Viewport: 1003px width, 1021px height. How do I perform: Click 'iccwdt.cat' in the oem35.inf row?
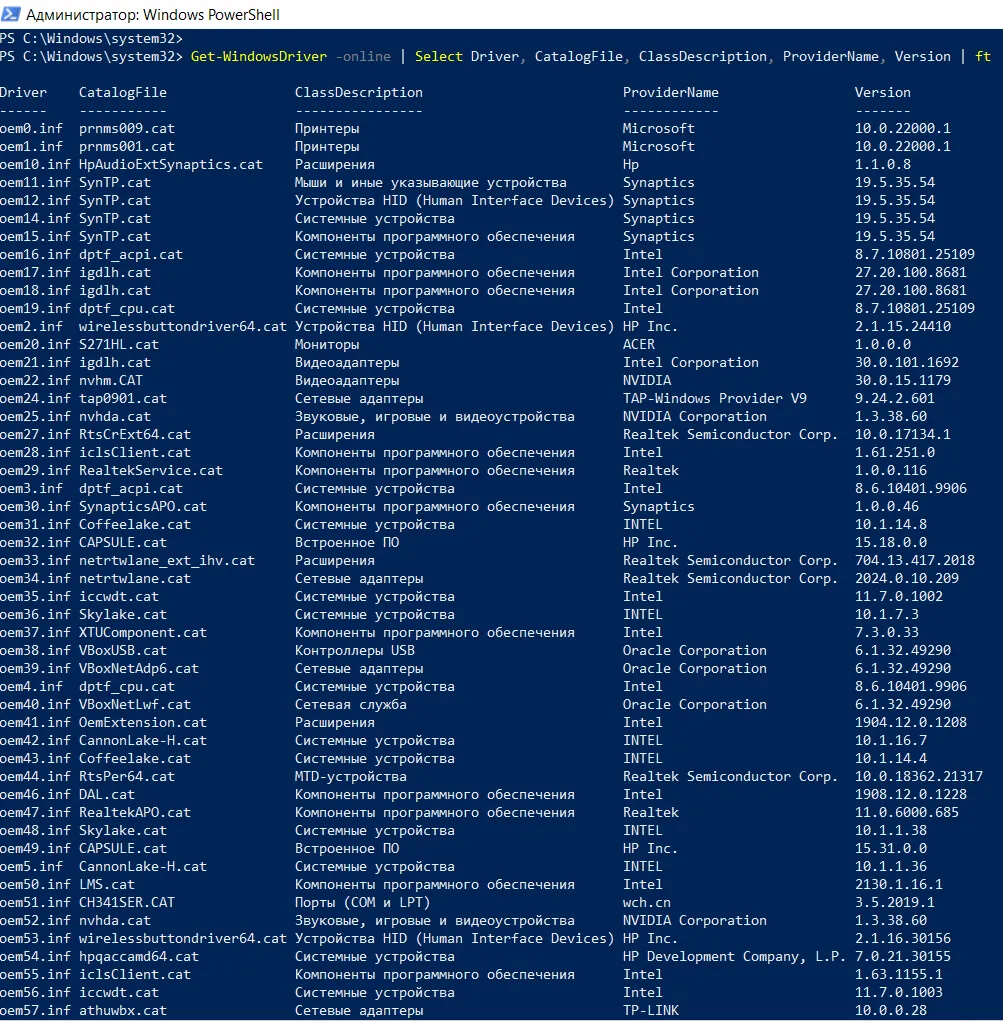tap(119, 596)
